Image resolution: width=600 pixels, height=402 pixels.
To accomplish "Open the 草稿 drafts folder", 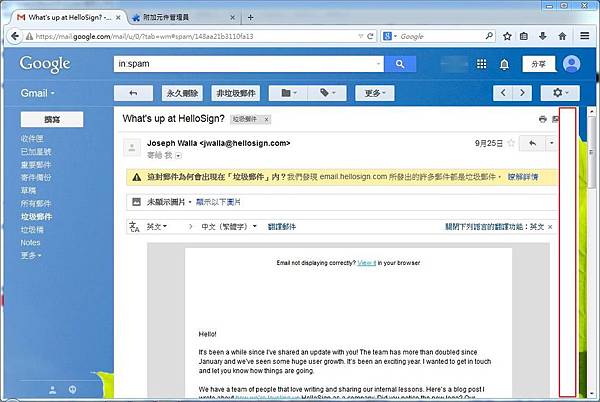I will point(28,190).
